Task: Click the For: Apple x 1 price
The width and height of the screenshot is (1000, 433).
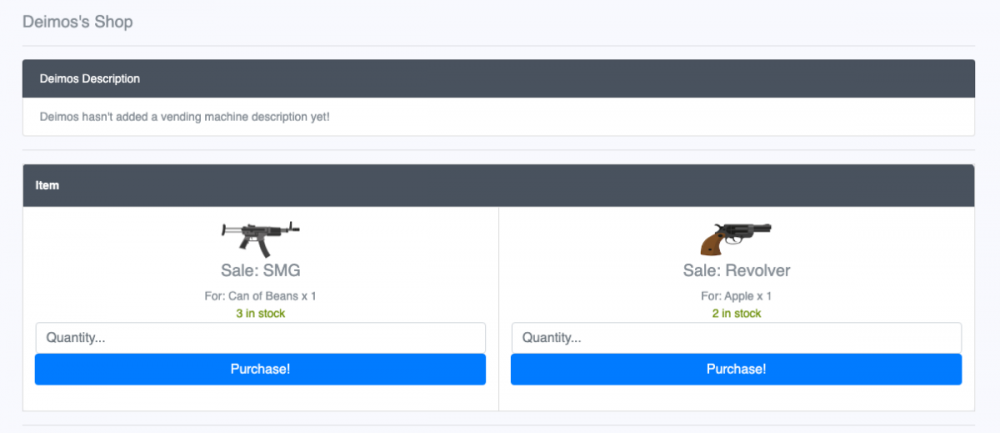Action: [736, 296]
